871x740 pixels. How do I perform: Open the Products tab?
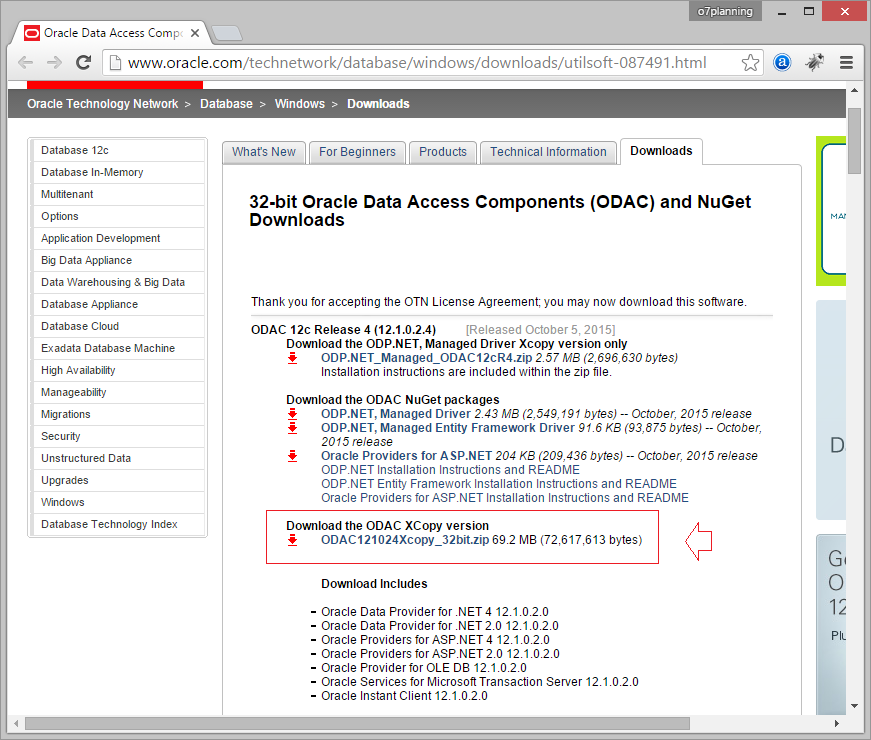coord(443,152)
